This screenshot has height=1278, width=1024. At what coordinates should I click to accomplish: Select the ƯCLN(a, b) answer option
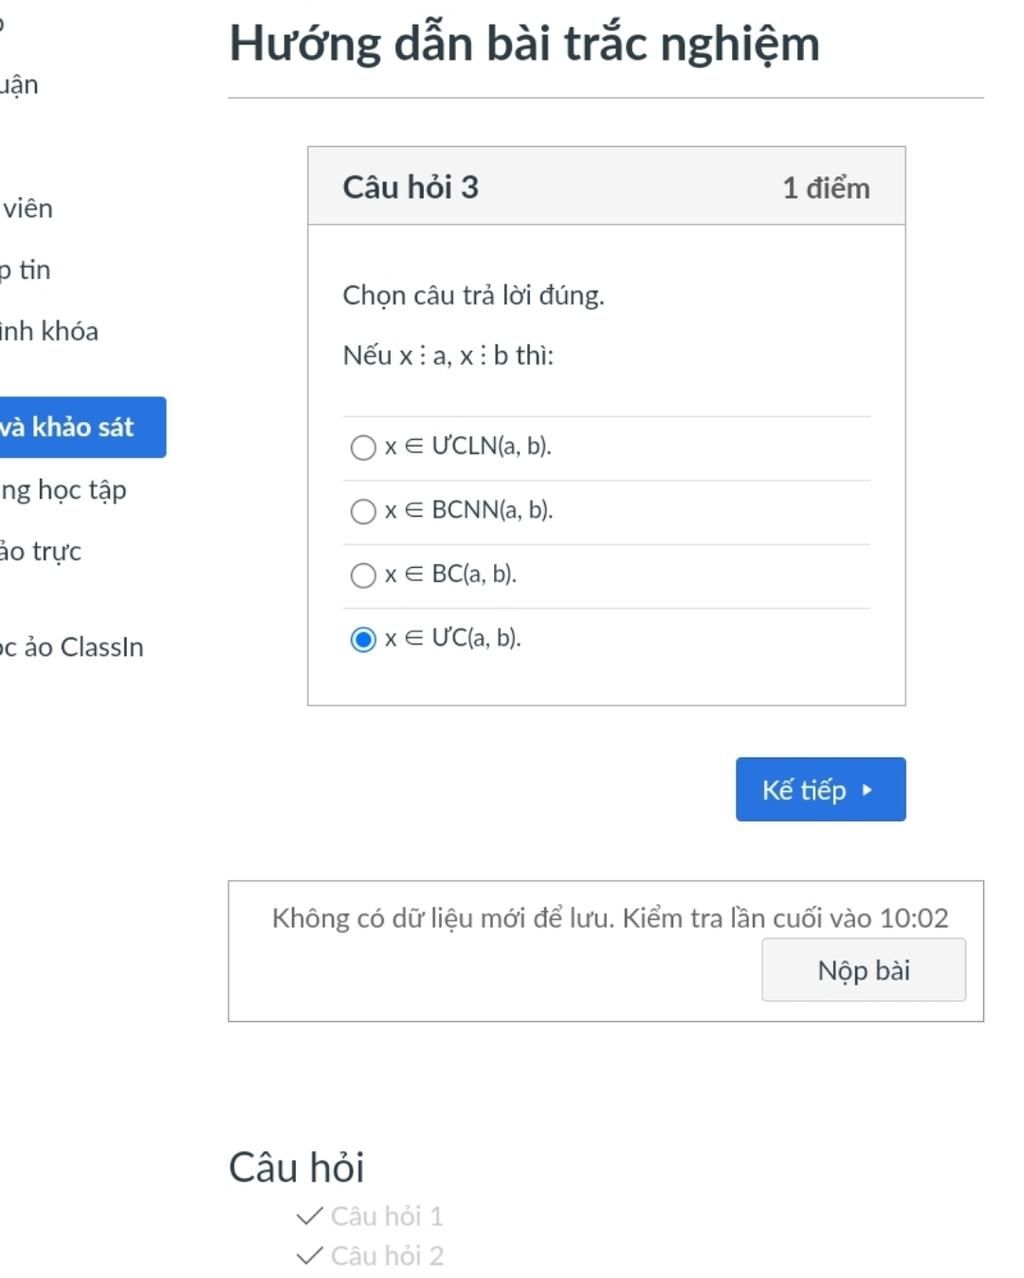[363, 447]
